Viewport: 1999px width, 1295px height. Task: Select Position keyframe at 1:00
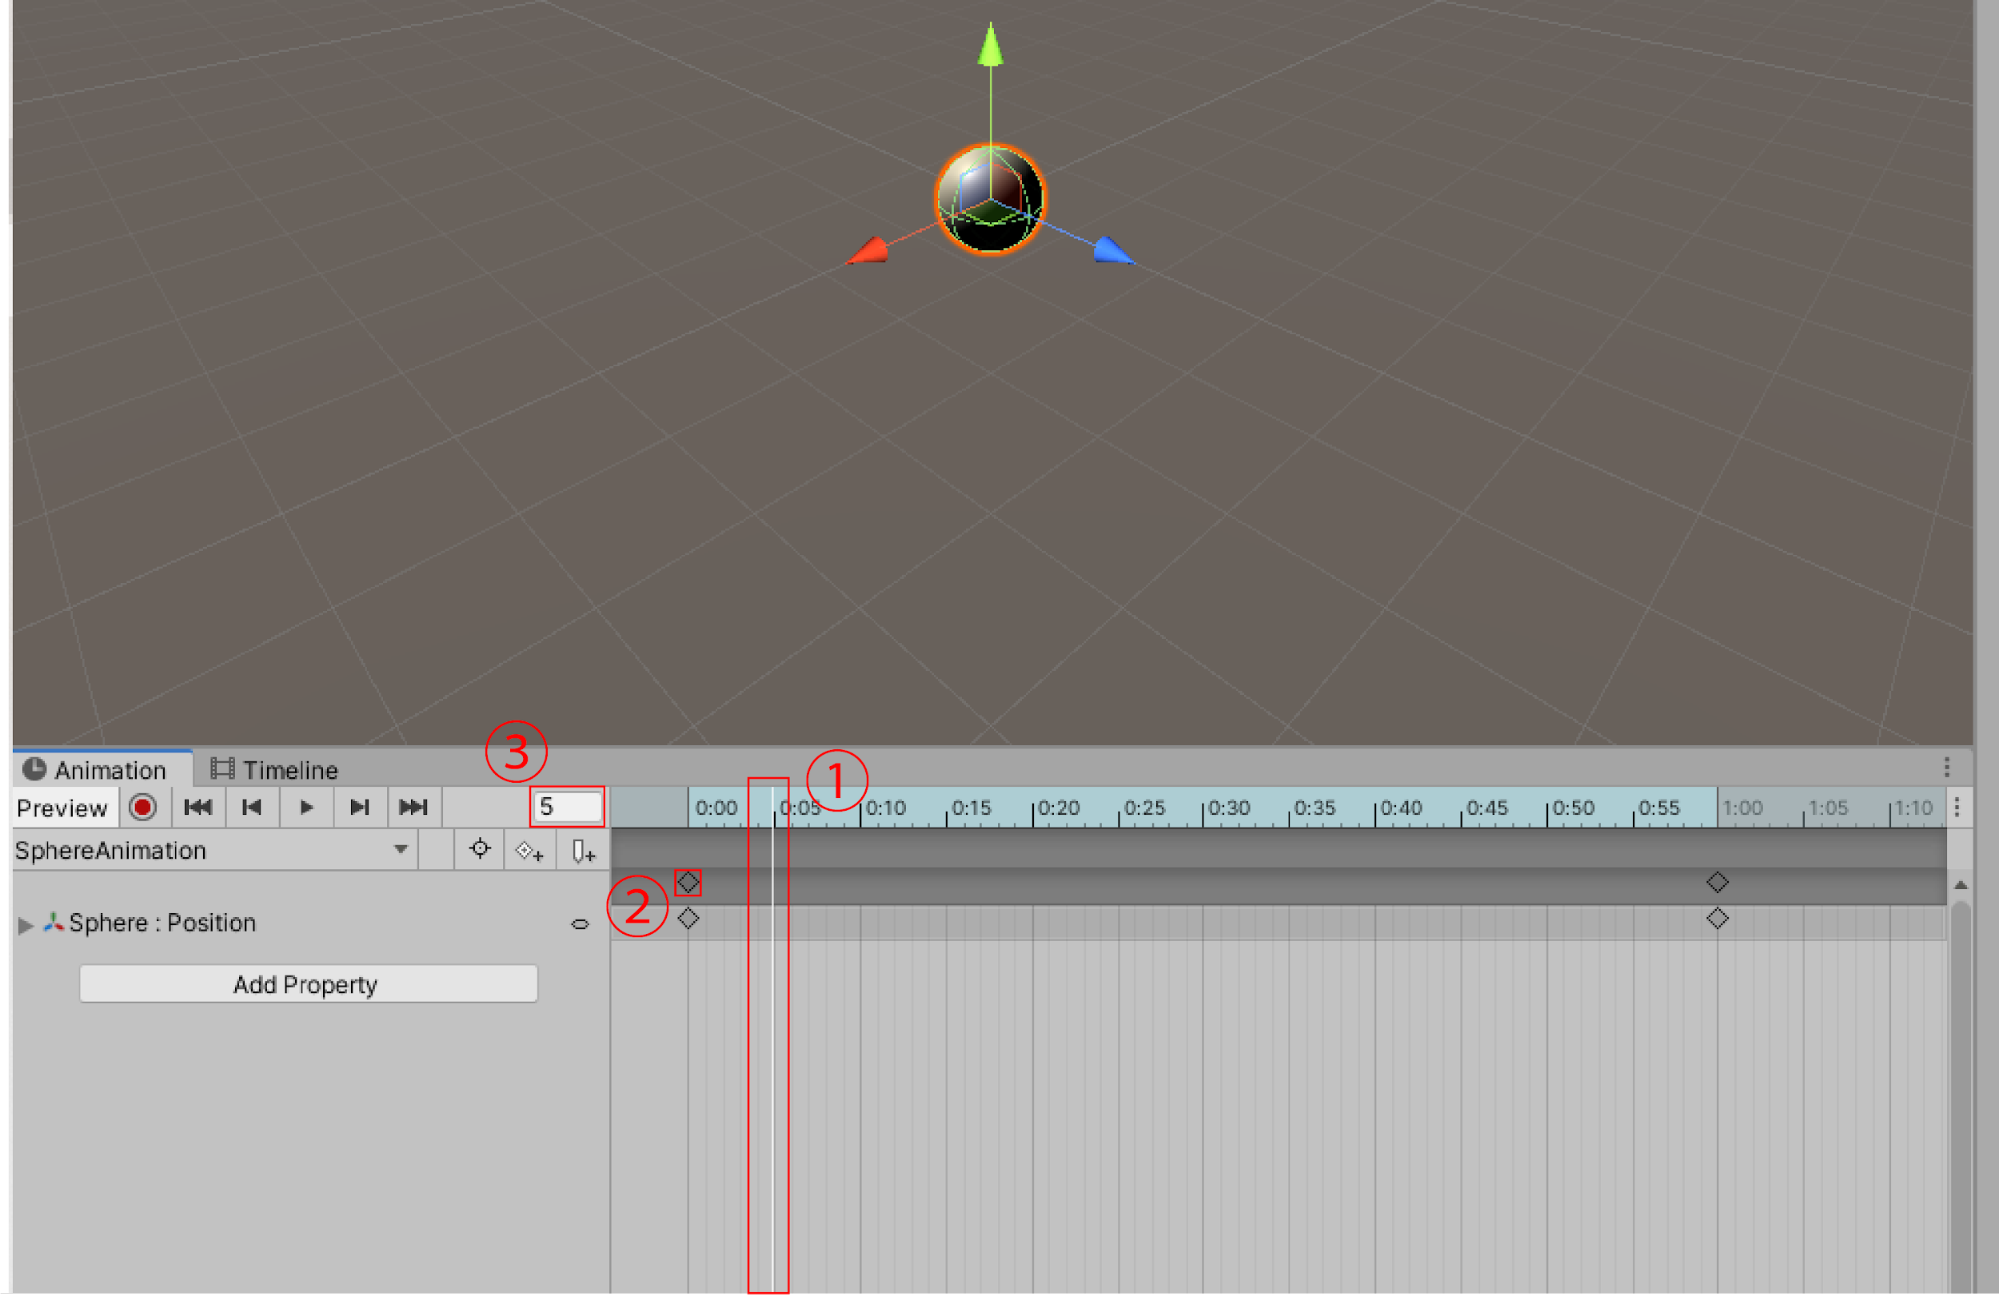point(1717,918)
